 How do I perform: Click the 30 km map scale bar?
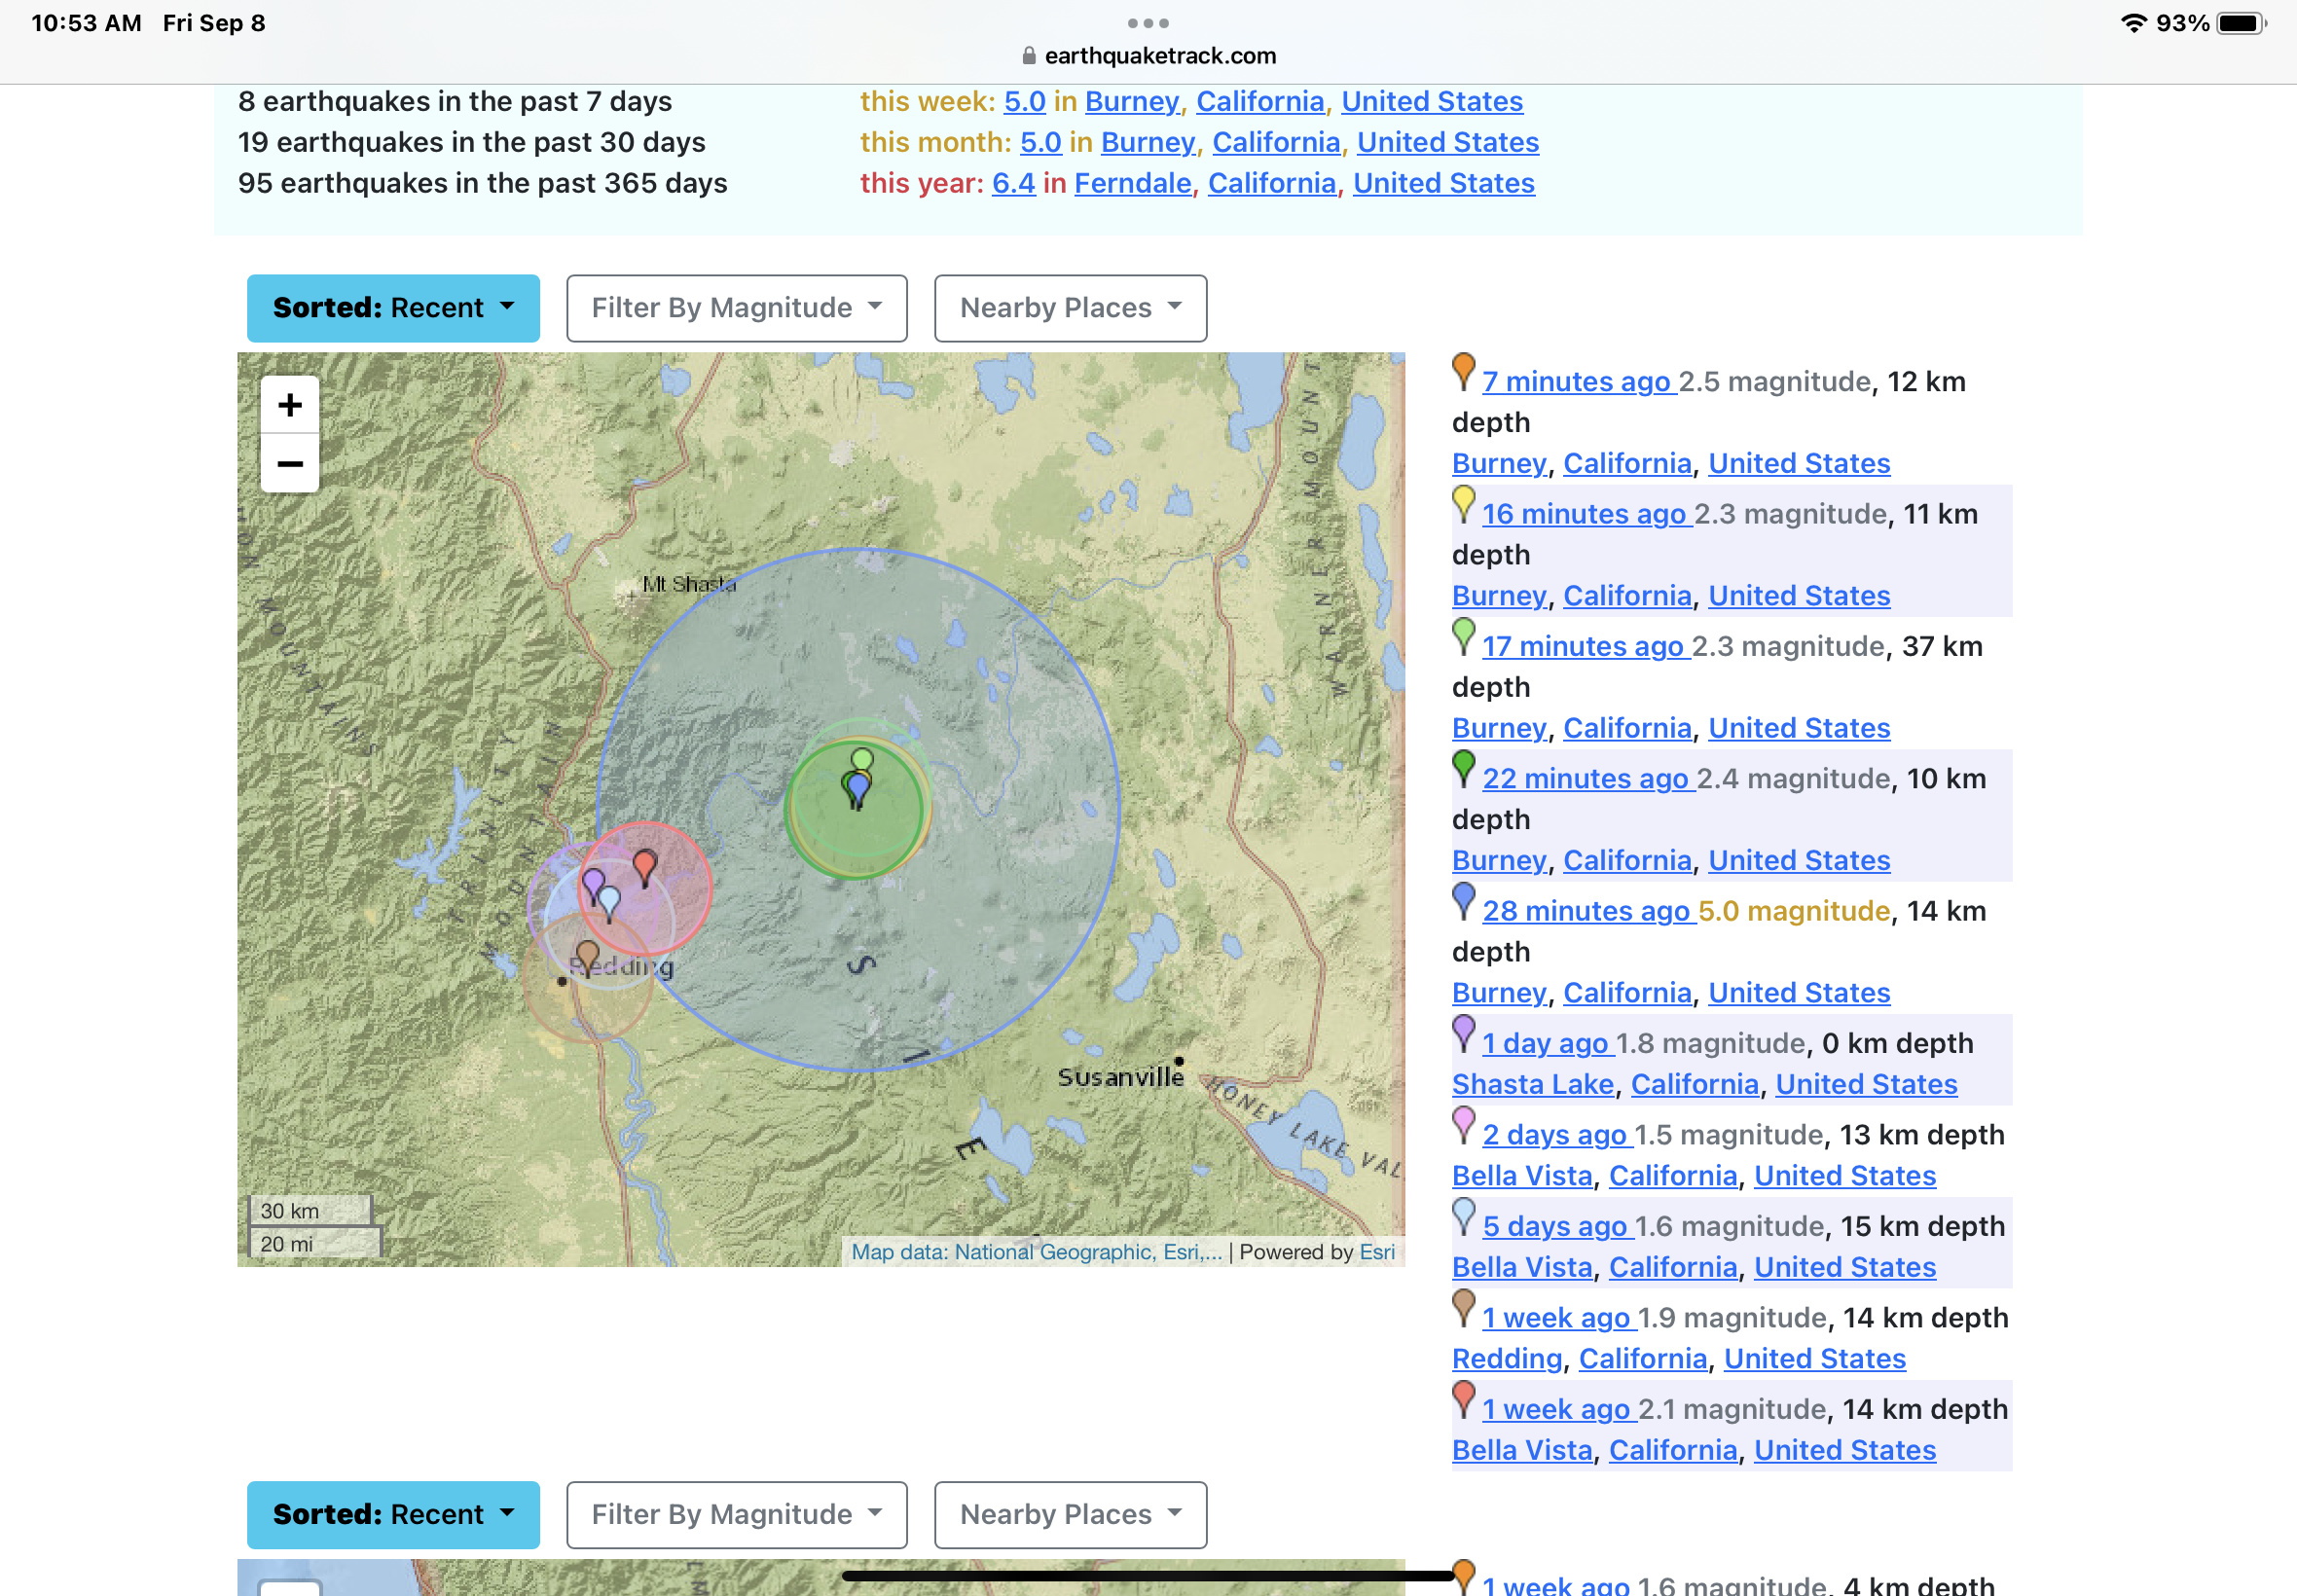pos(310,1210)
